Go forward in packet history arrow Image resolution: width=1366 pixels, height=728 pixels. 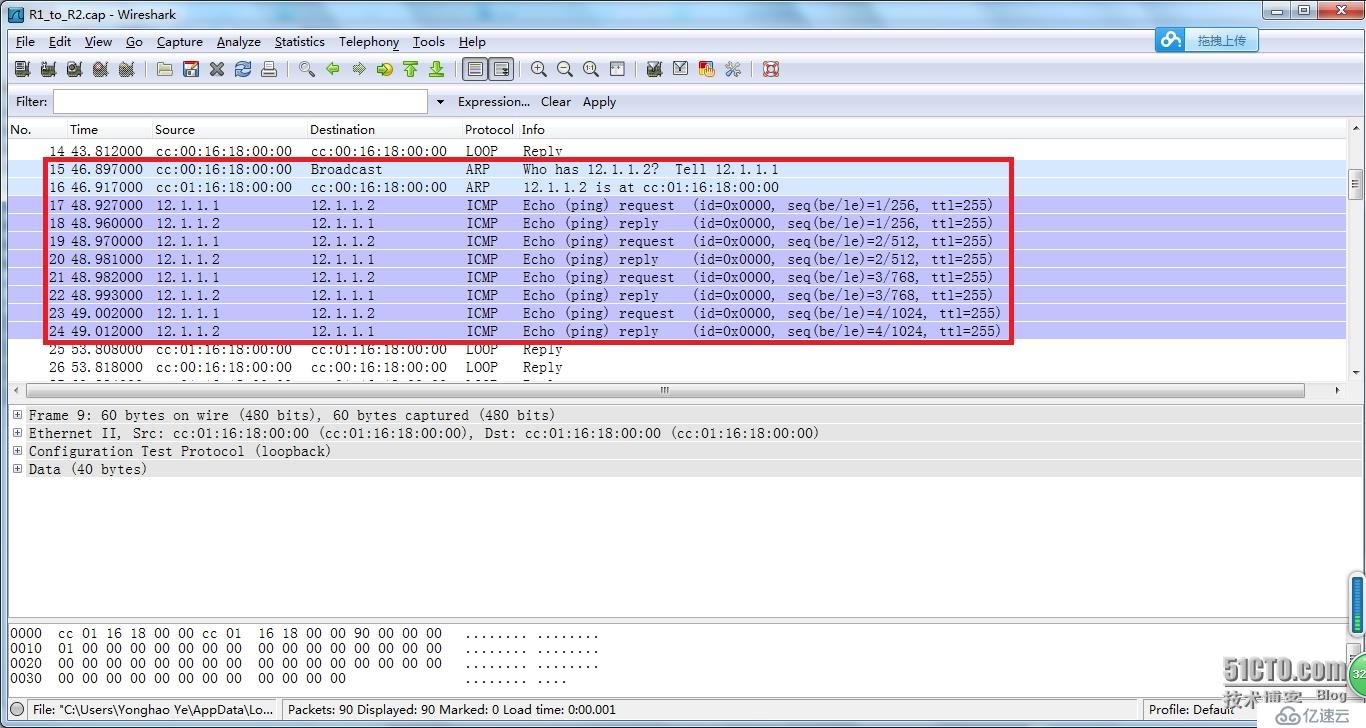coord(359,69)
